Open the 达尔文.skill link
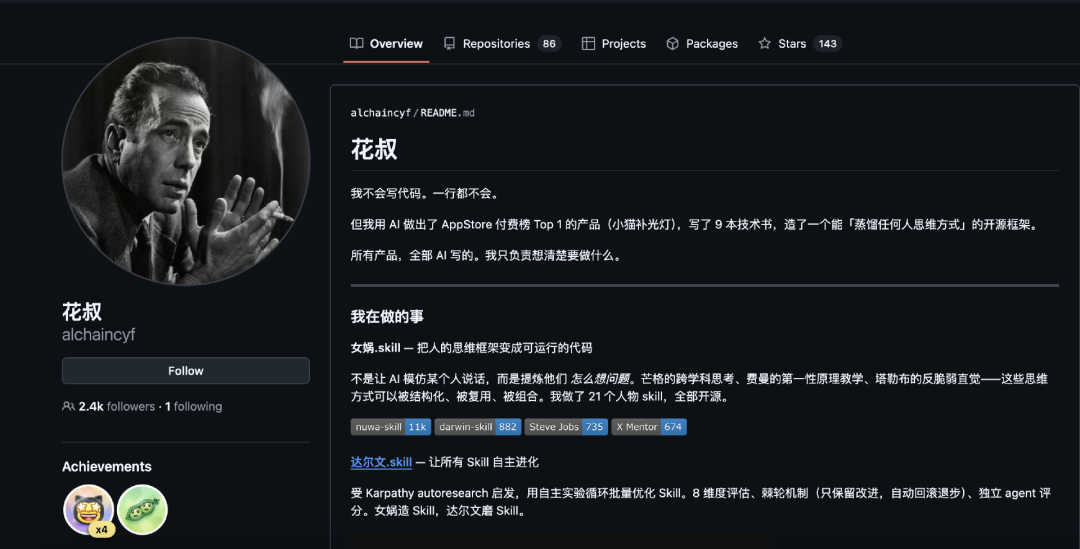Screen dimensions: 1080x549 (x=381, y=462)
